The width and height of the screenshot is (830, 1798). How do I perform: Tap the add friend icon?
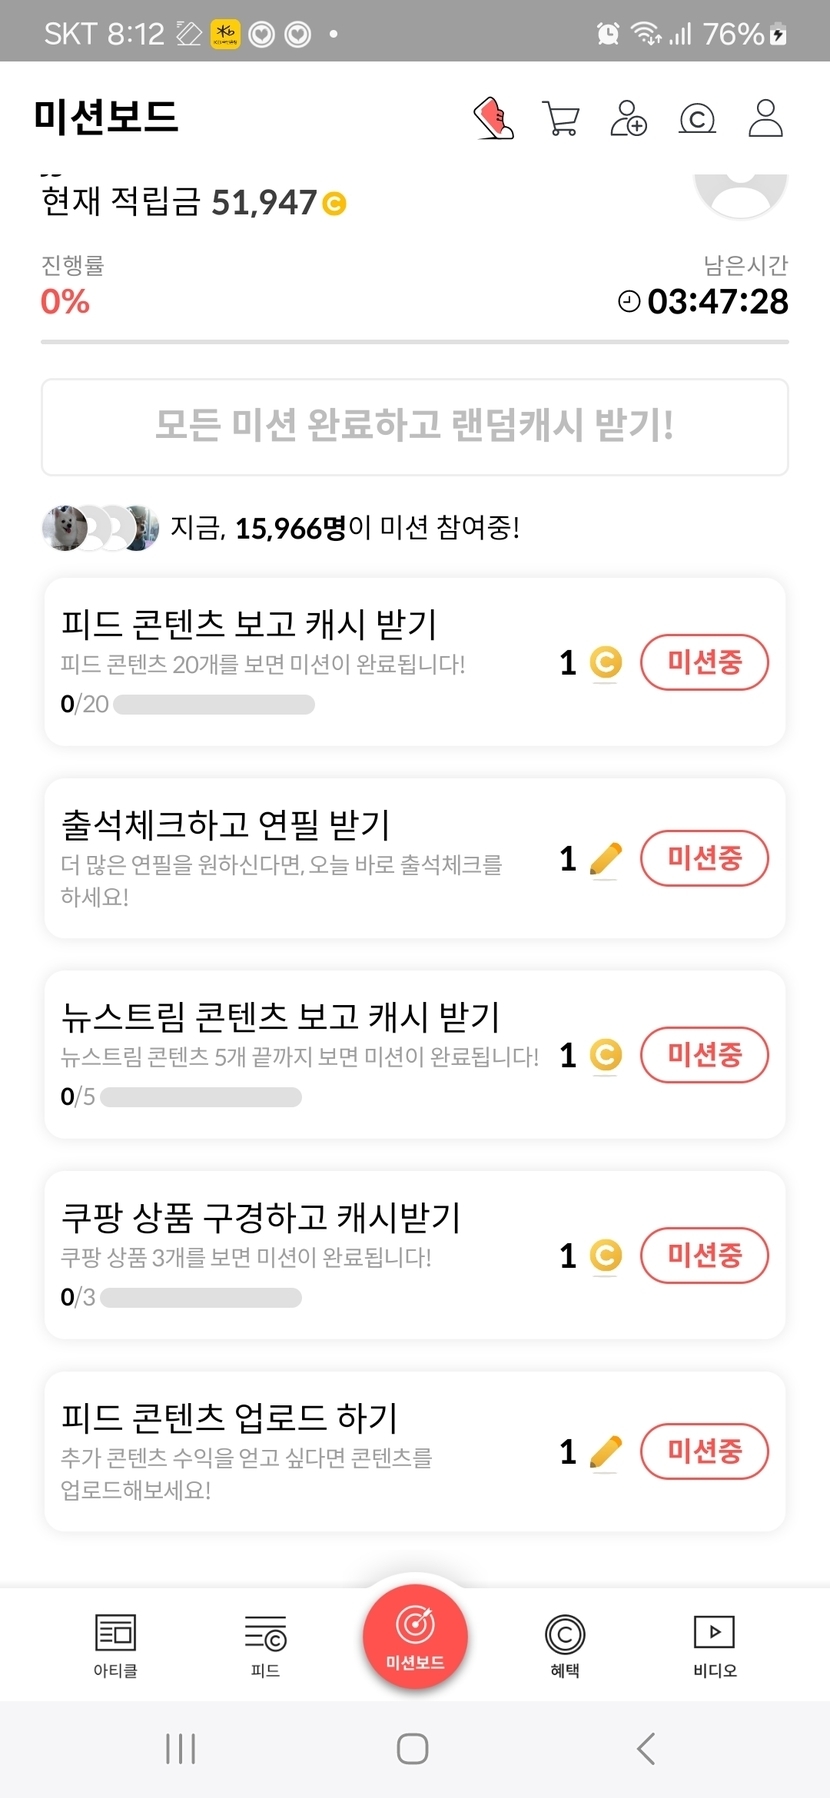pyautogui.click(x=629, y=118)
